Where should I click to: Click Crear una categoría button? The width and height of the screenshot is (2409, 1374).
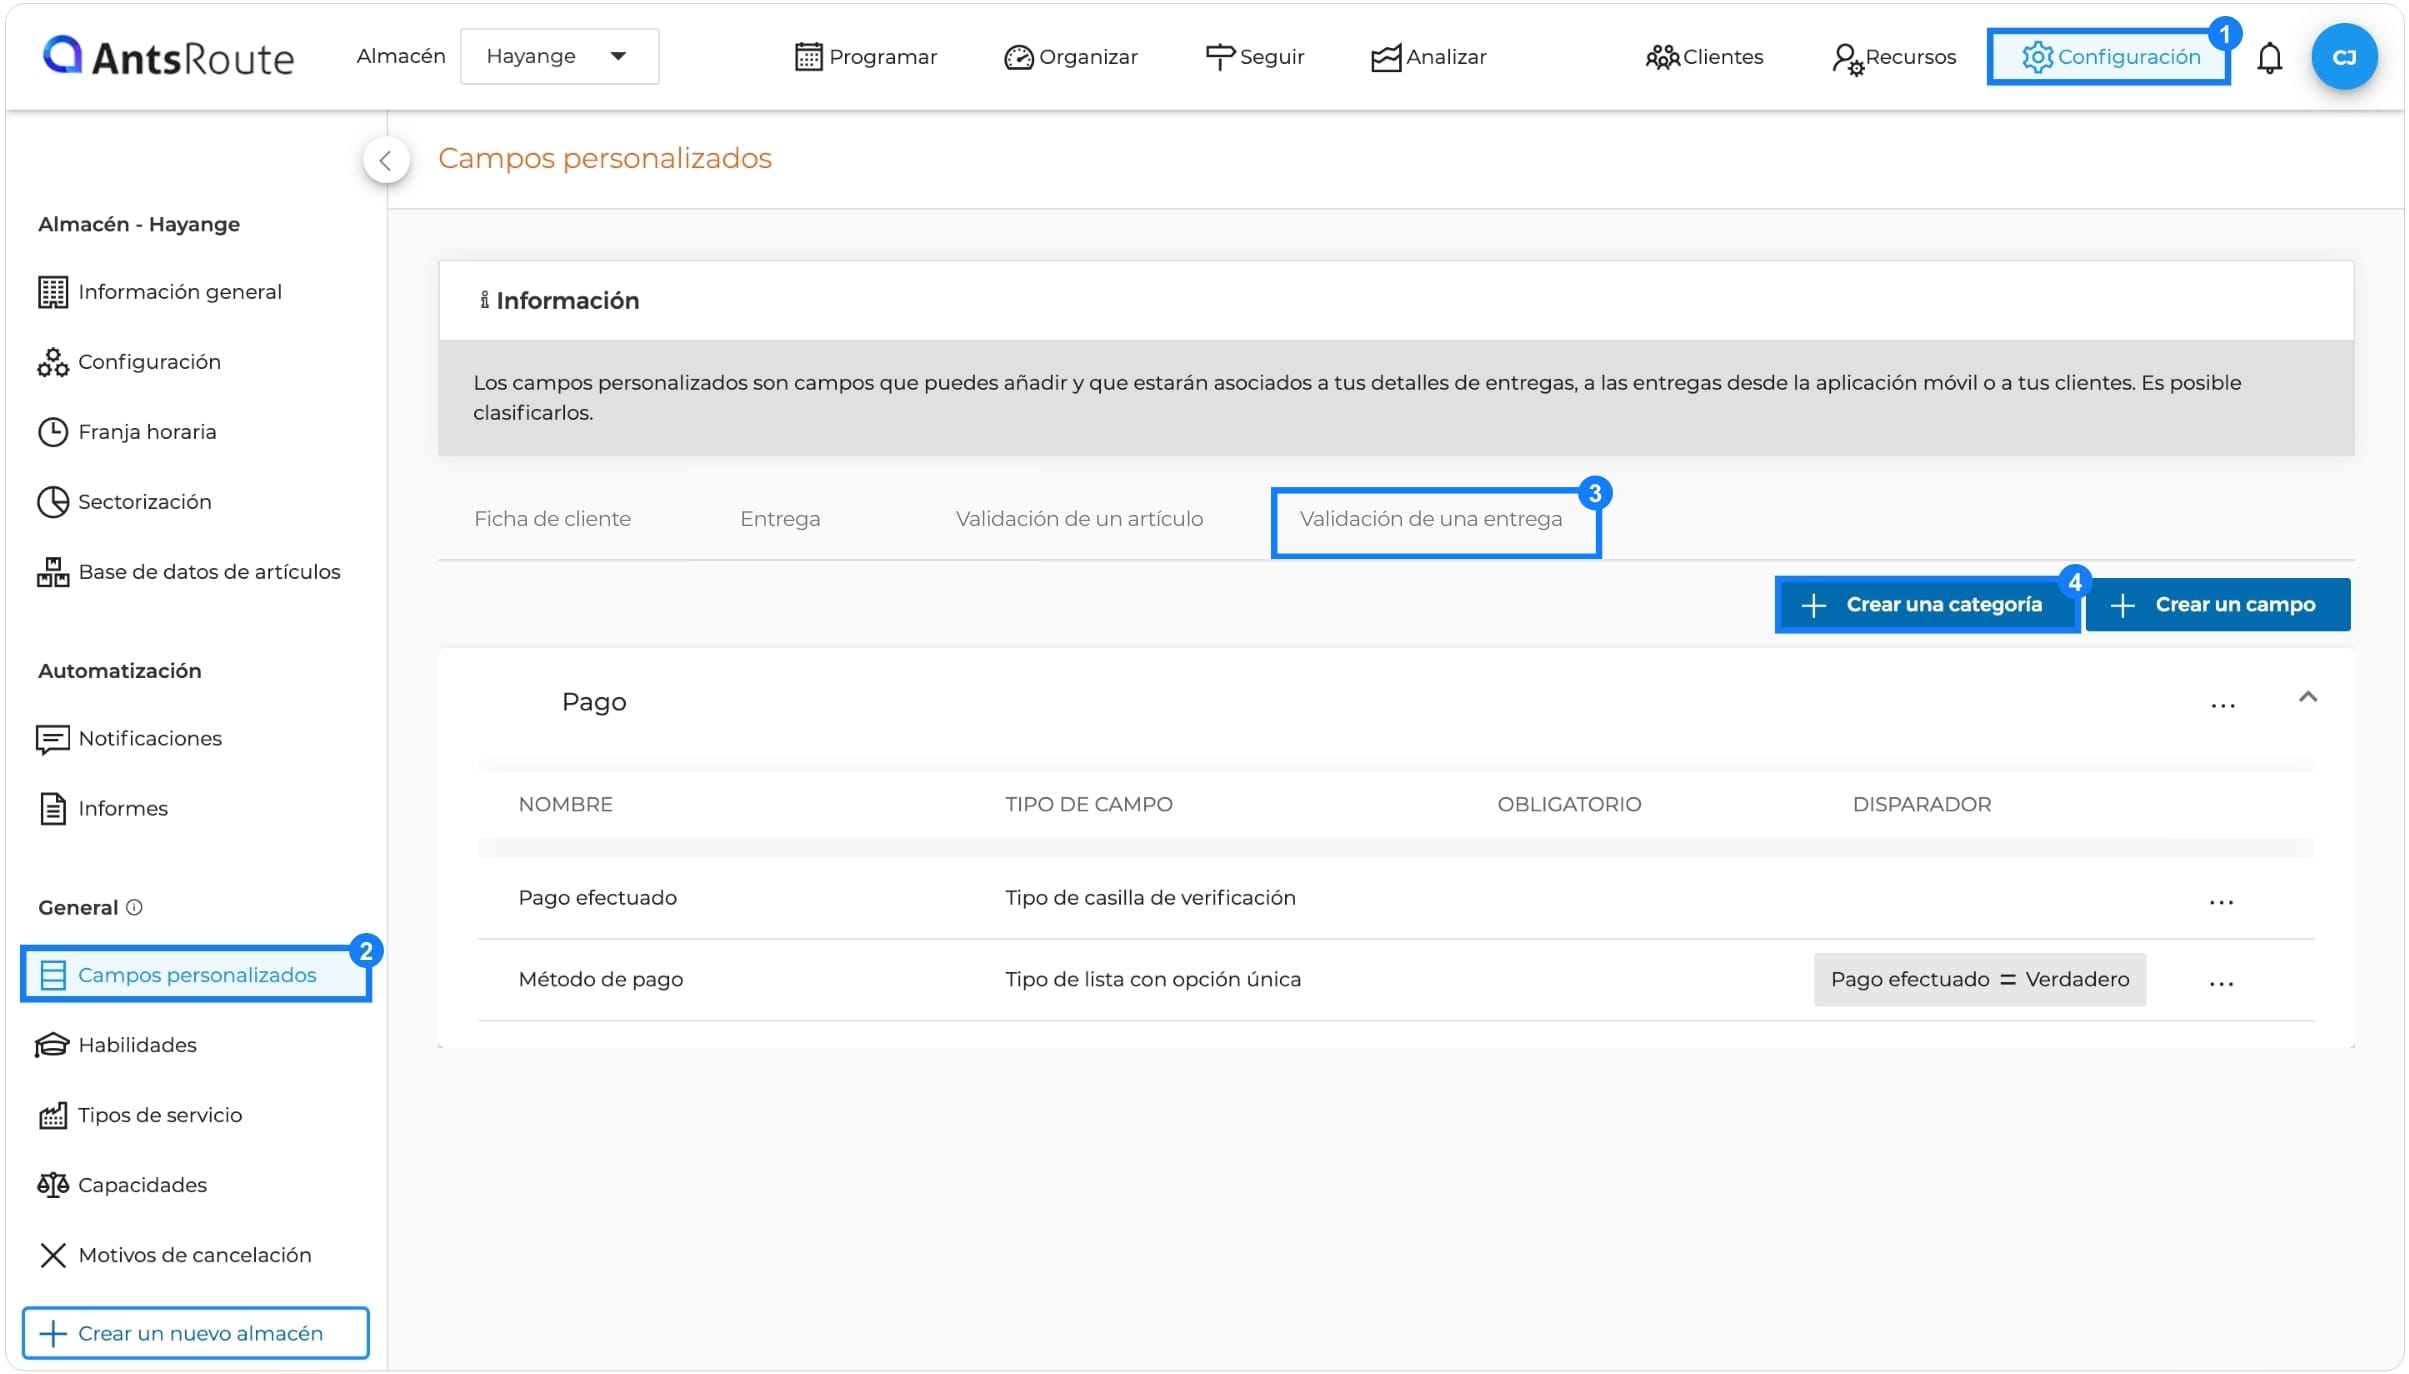tap(1926, 605)
